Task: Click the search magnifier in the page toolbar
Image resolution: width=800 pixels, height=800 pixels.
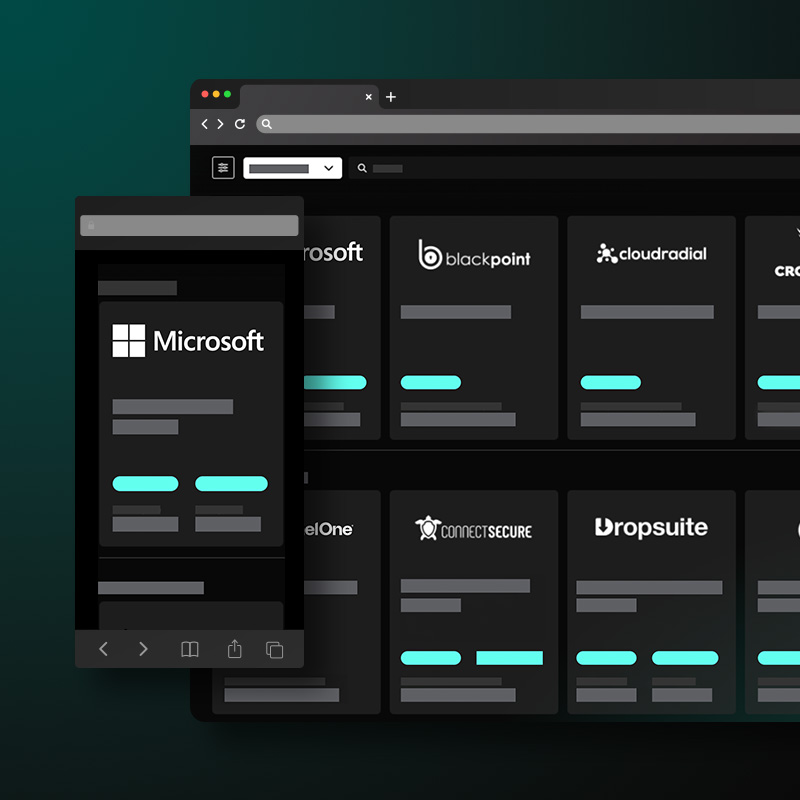Action: tap(362, 168)
